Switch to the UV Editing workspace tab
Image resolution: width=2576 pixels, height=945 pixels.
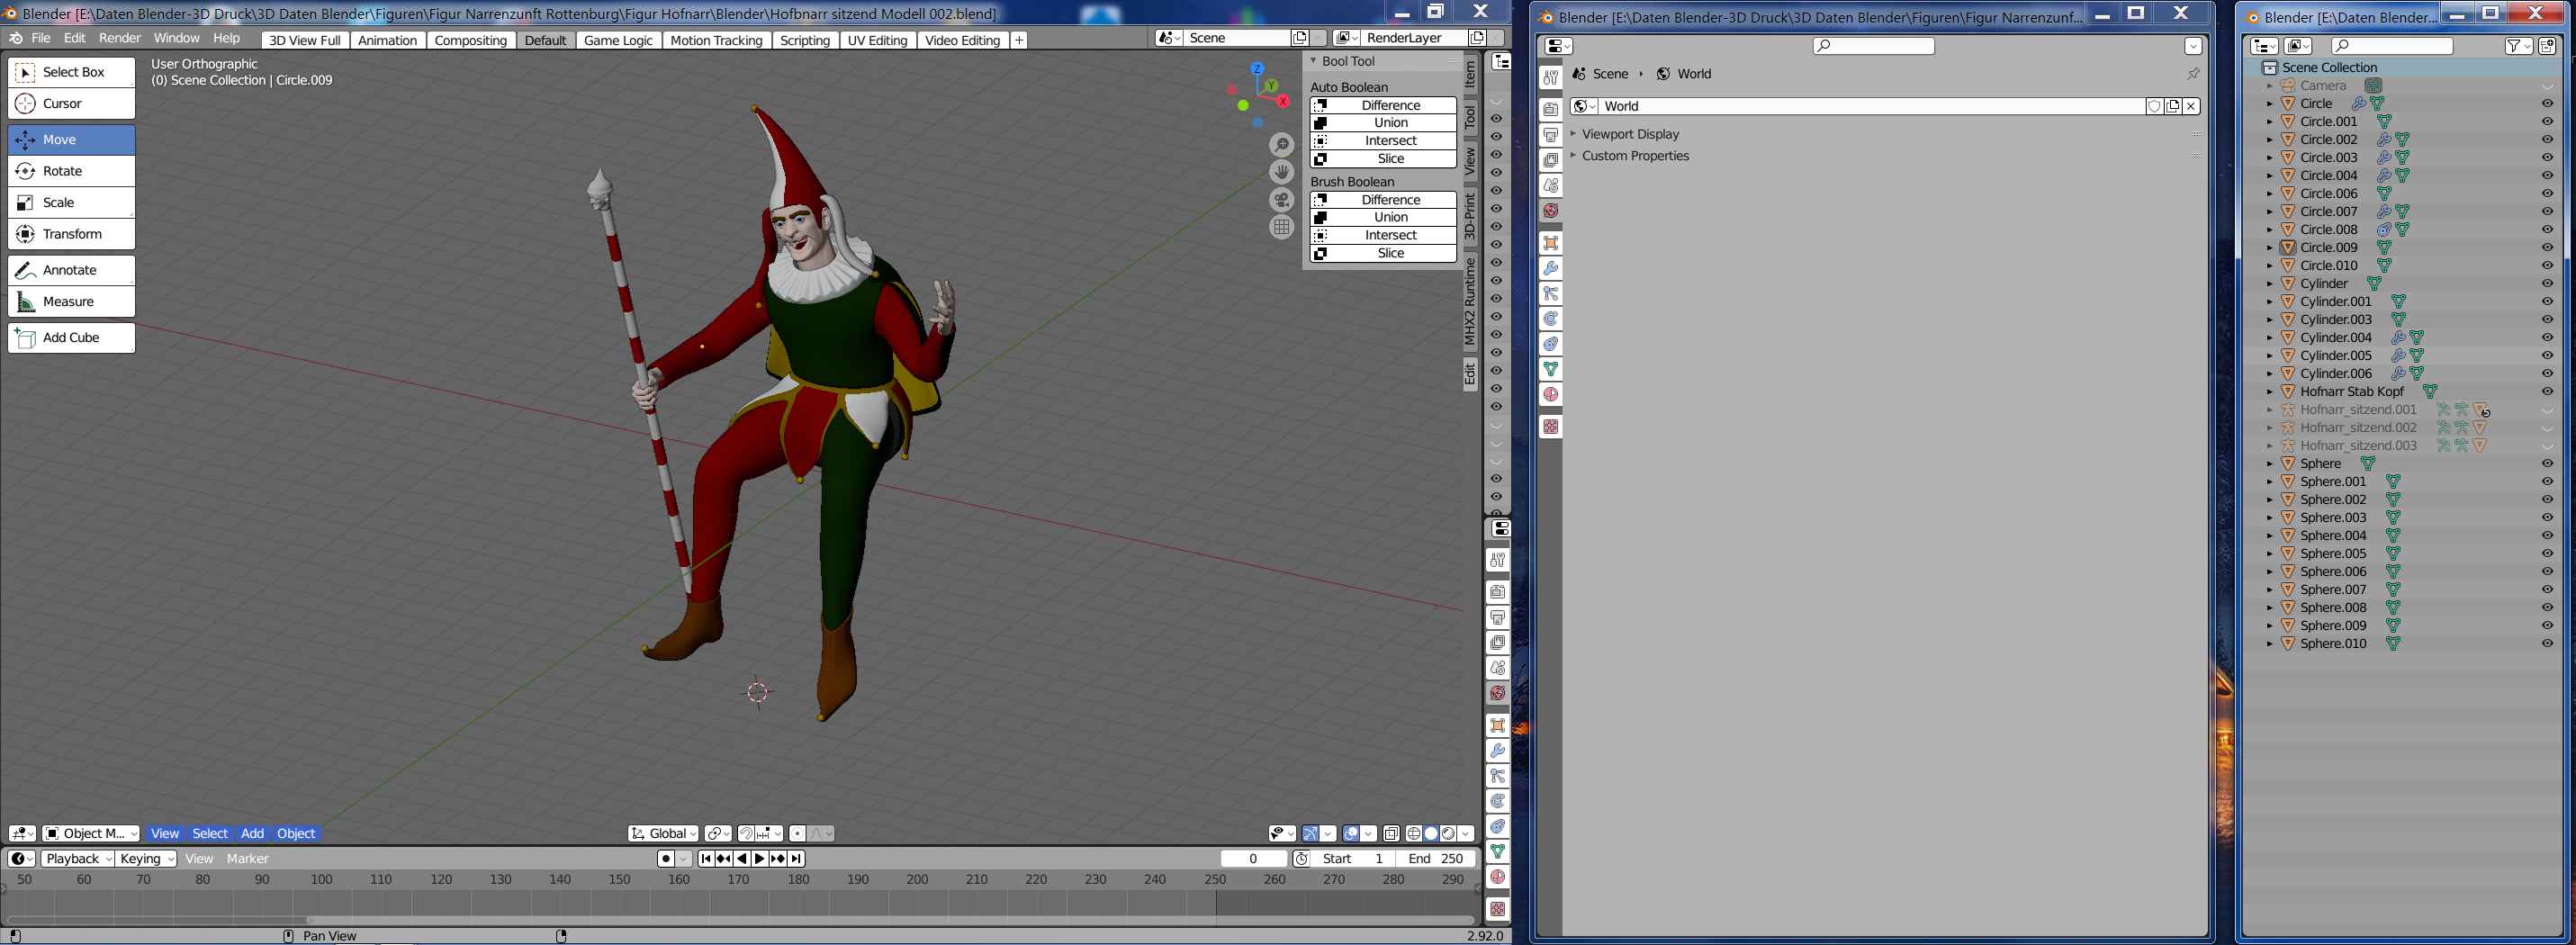click(876, 40)
